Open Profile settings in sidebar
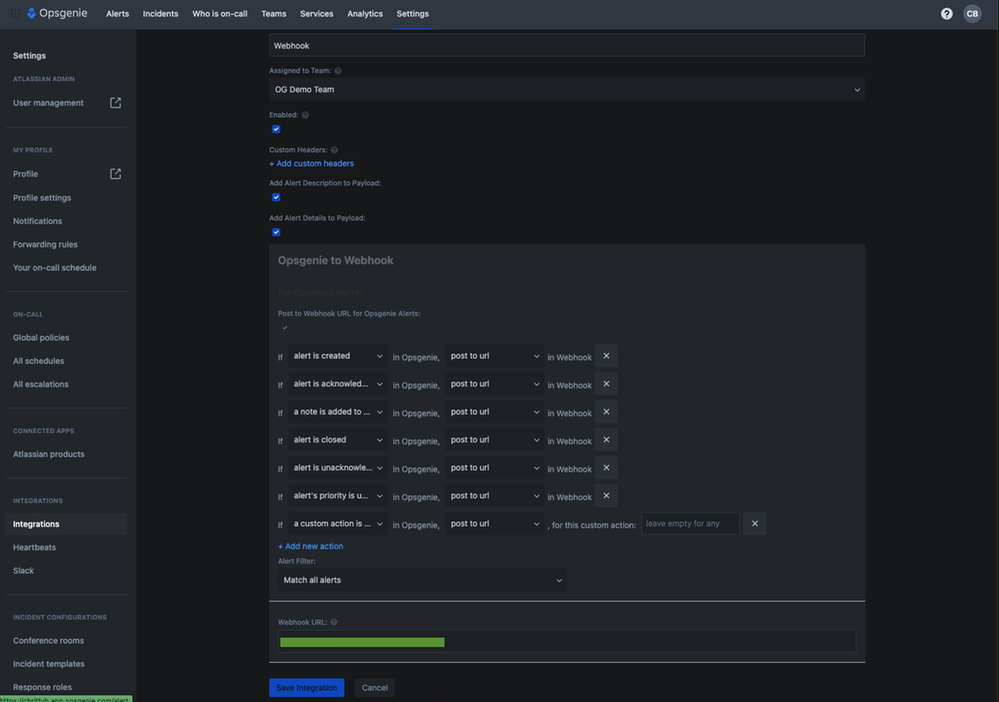The width and height of the screenshot is (999, 702). pyautogui.click(x=42, y=198)
